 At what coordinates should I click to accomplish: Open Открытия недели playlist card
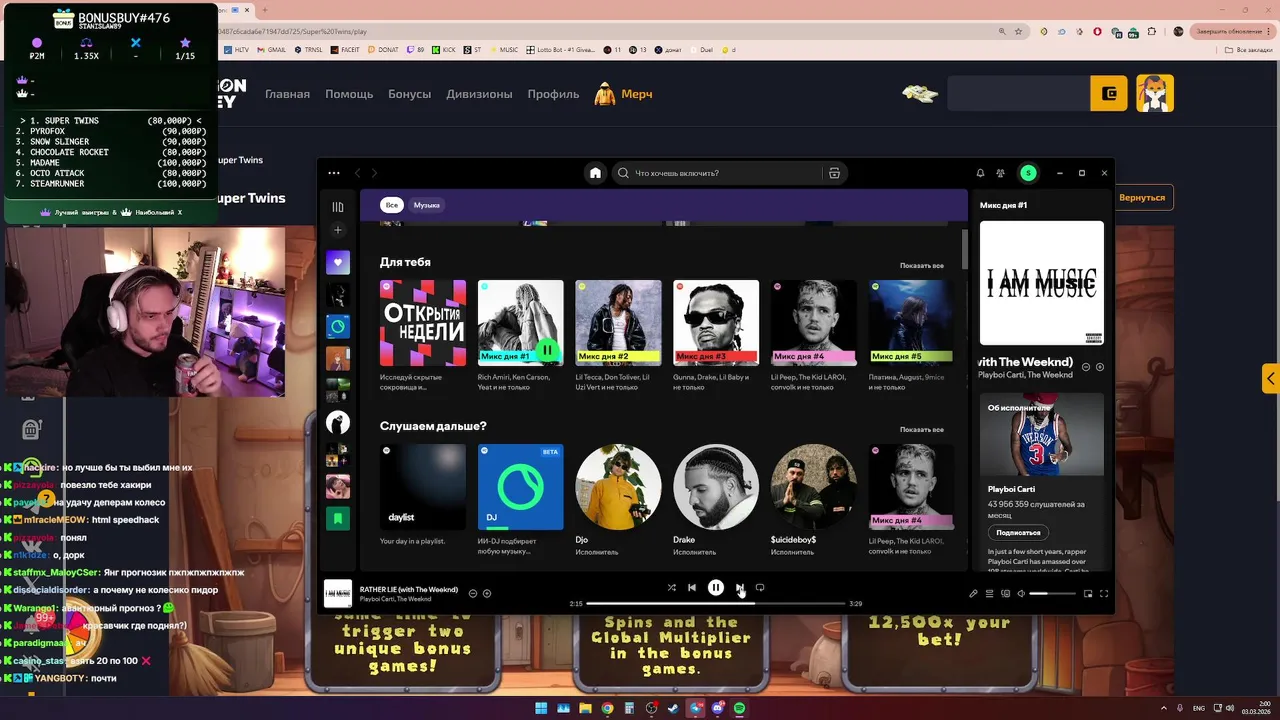click(422, 335)
